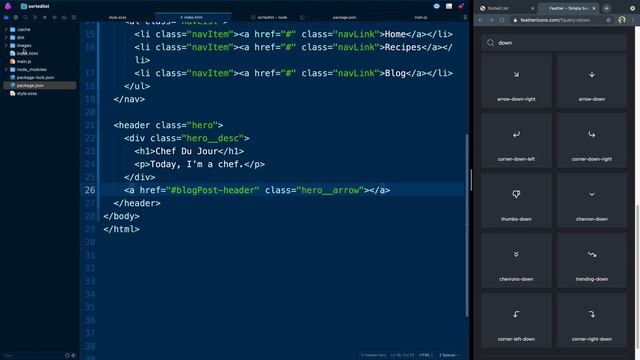The image size is (640, 360).
Task: Click the magnifier icon in Feather search
Action: (490, 43)
